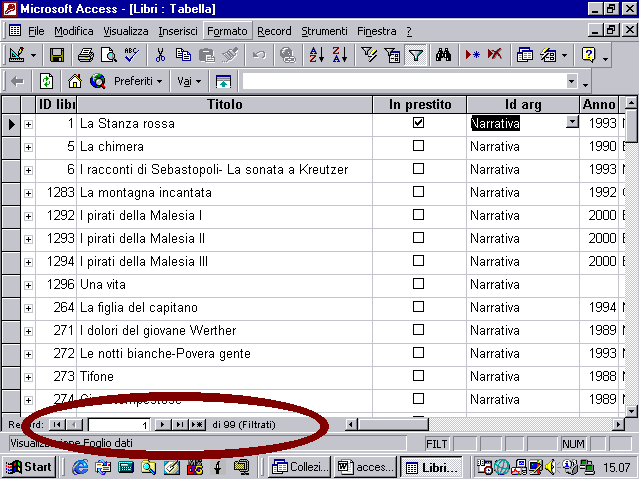
Task: Click the Format Painter brush icon
Action: 230,55
